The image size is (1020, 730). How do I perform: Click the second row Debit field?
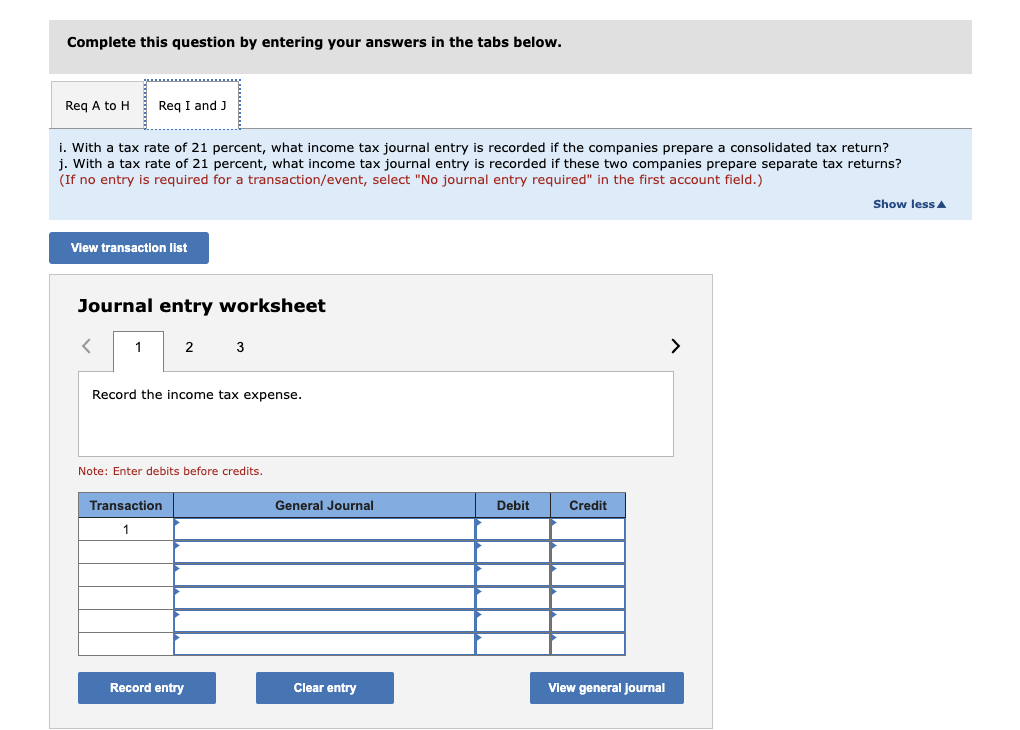pyautogui.click(x=513, y=552)
